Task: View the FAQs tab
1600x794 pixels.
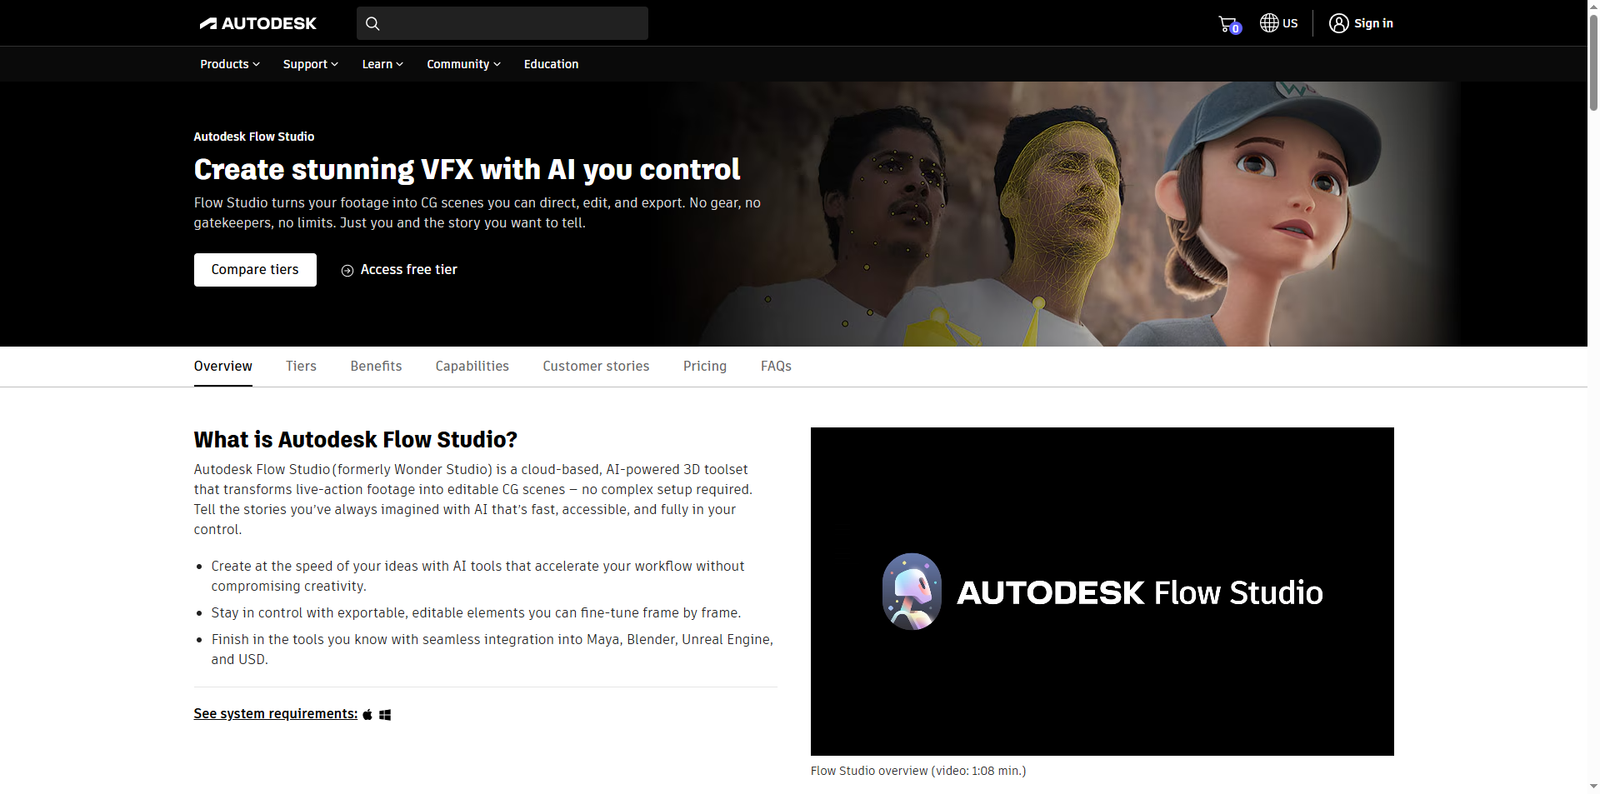Action: coord(776,366)
